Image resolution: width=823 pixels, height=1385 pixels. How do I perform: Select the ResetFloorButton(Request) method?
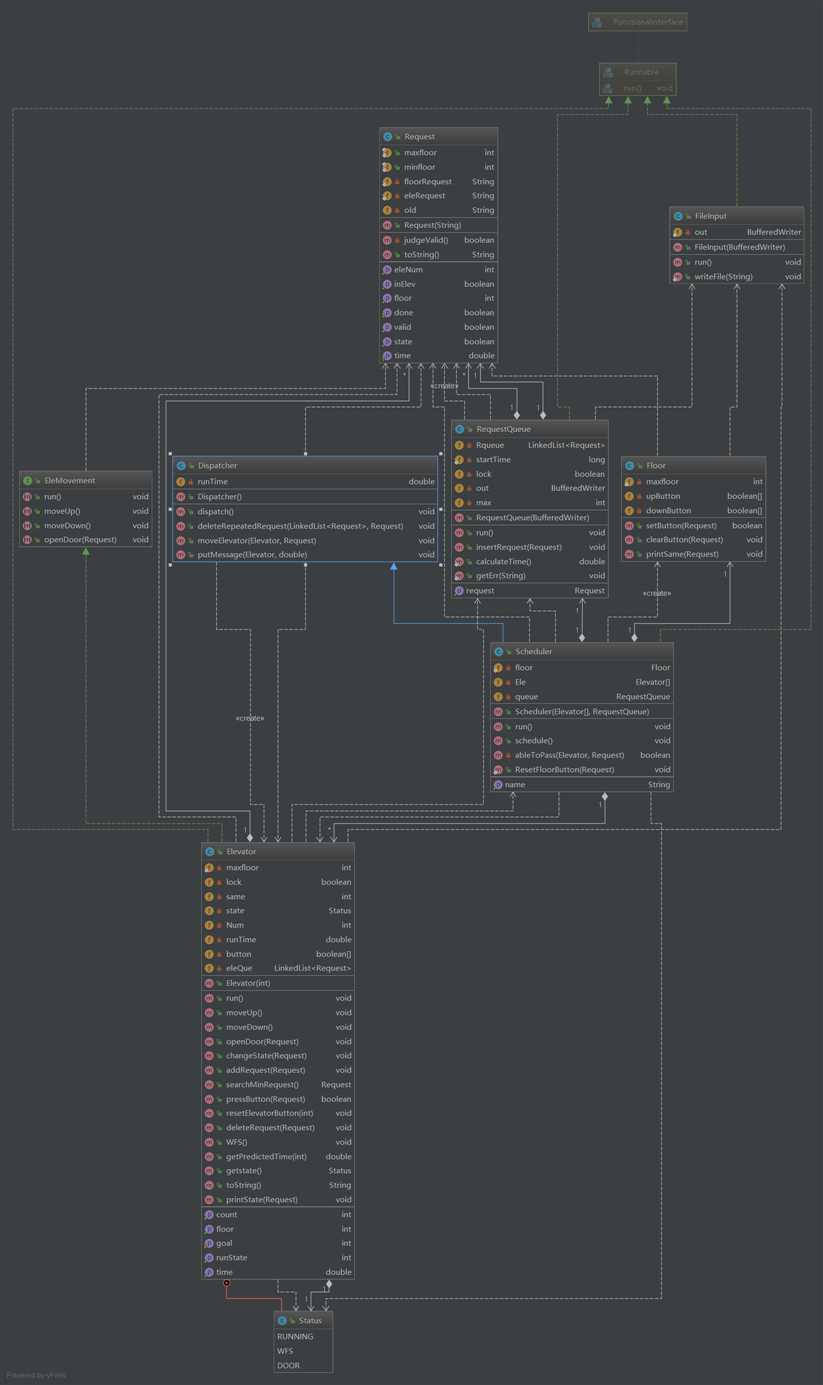[x=582, y=770]
